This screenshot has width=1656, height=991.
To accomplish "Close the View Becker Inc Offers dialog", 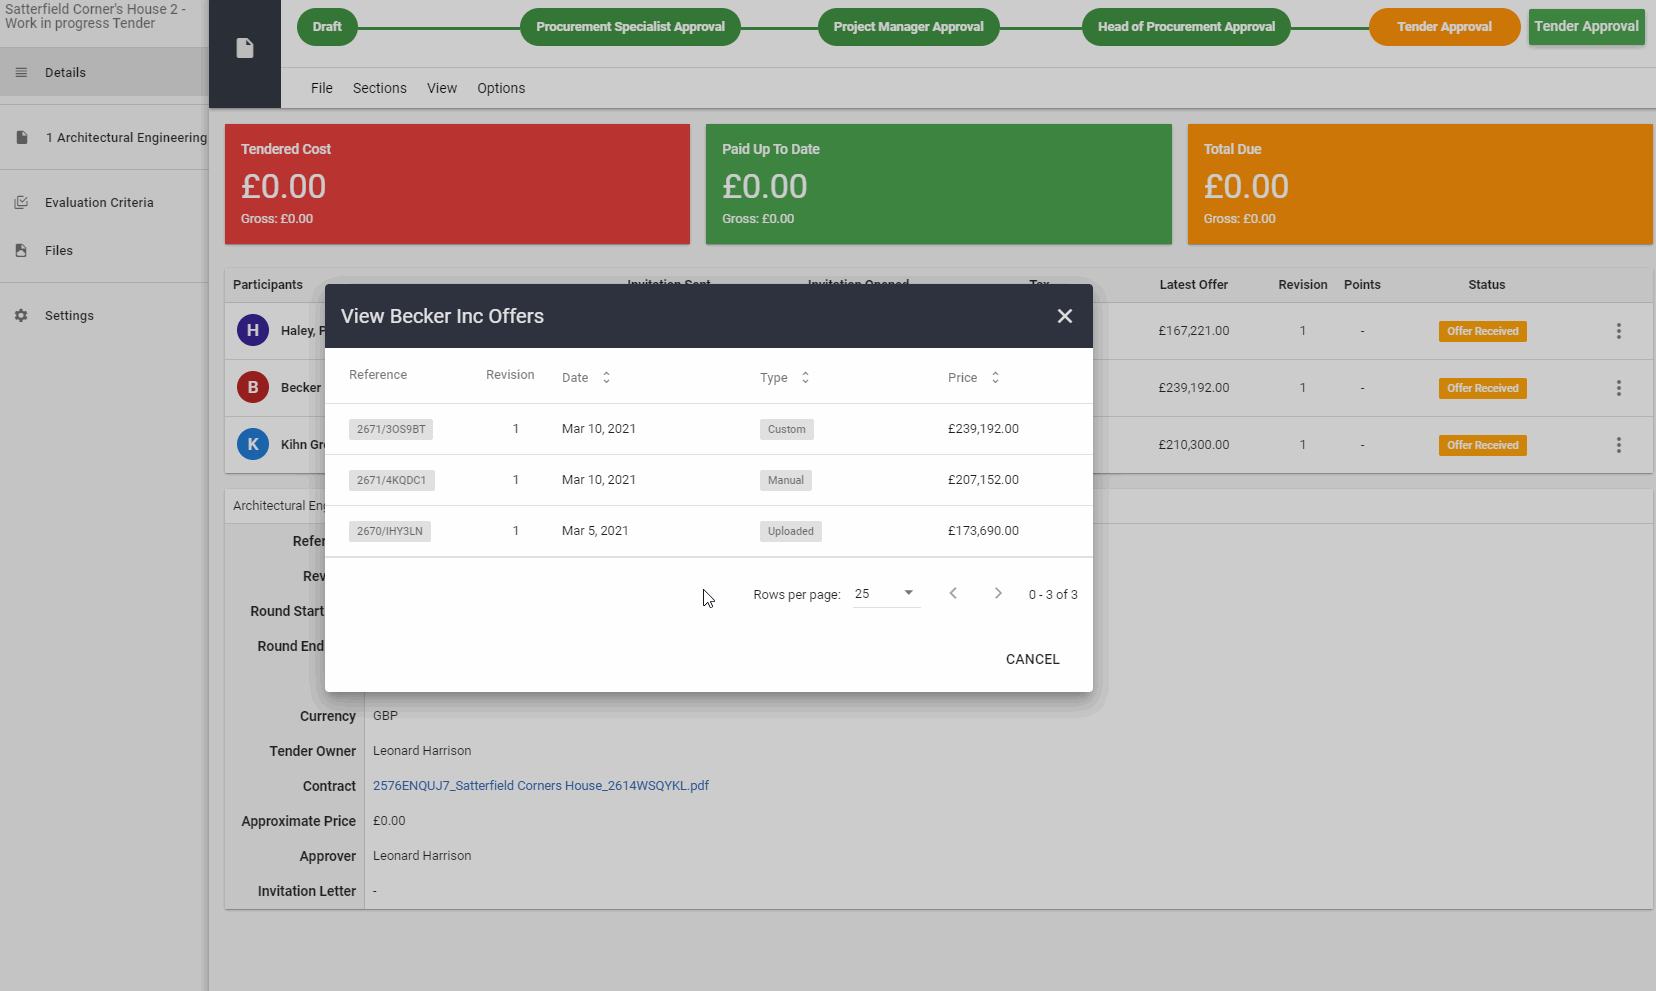I will 1064,316.
